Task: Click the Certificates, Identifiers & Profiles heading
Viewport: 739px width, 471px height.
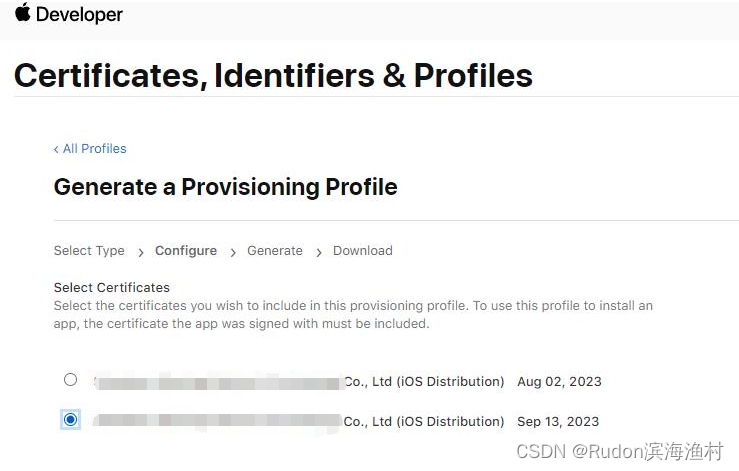Action: pos(273,75)
